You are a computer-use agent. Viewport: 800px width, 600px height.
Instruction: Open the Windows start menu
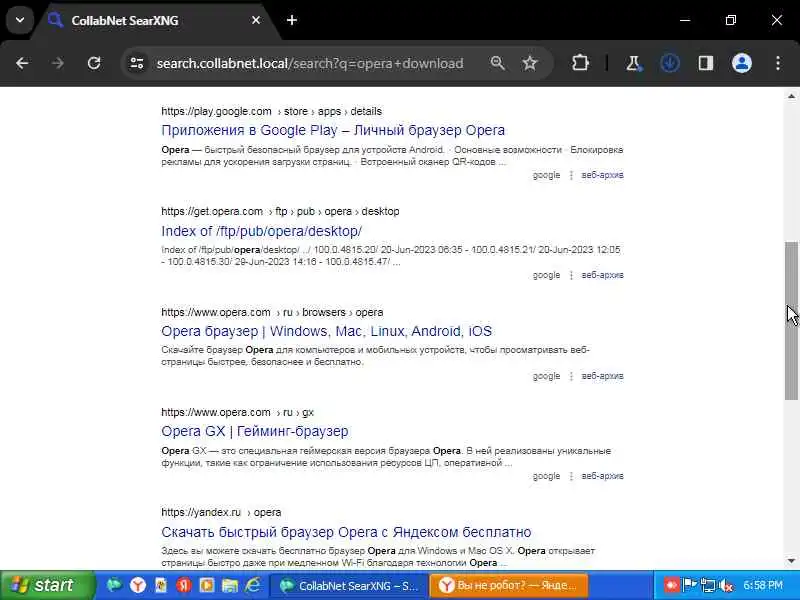pyautogui.click(x=47, y=585)
